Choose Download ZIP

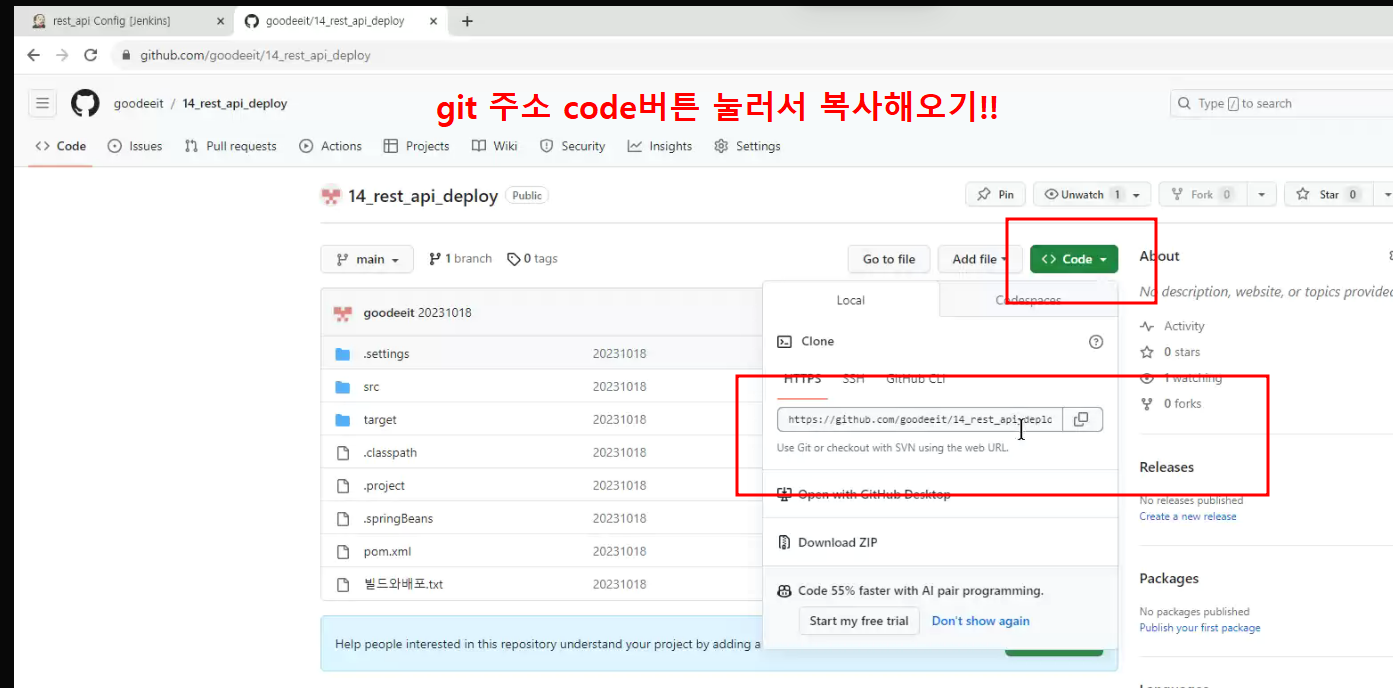point(827,542)
